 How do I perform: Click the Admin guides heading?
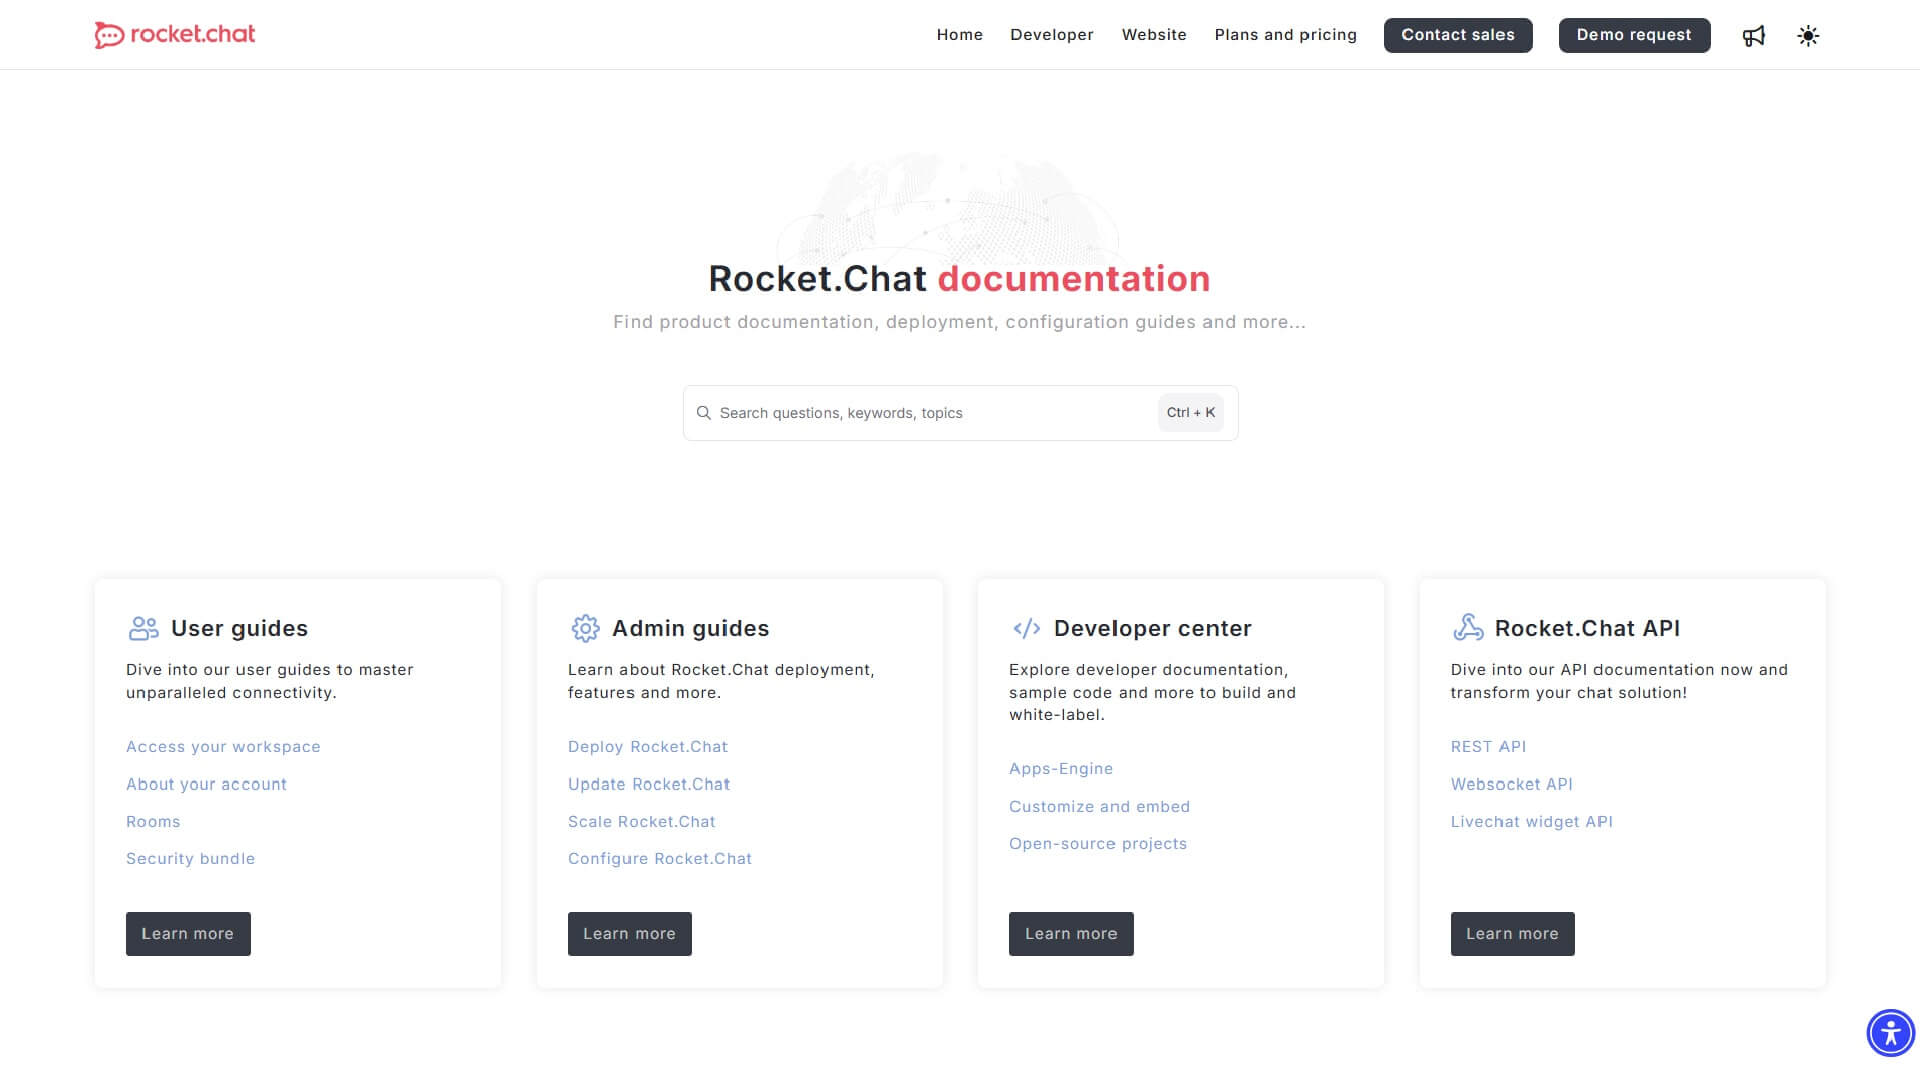point(690,628)
